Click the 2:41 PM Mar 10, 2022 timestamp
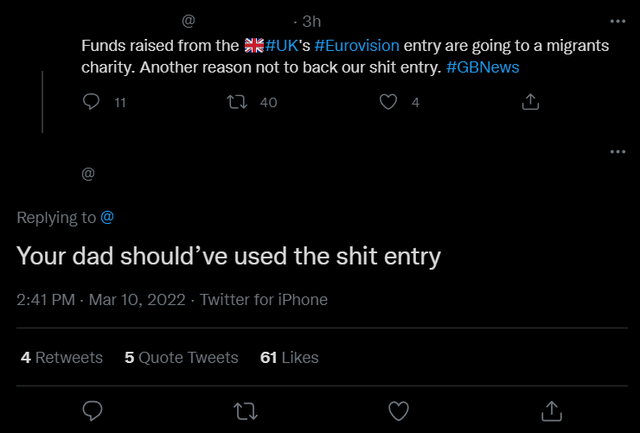Viewport: 640px width, 433px height. 101,300
